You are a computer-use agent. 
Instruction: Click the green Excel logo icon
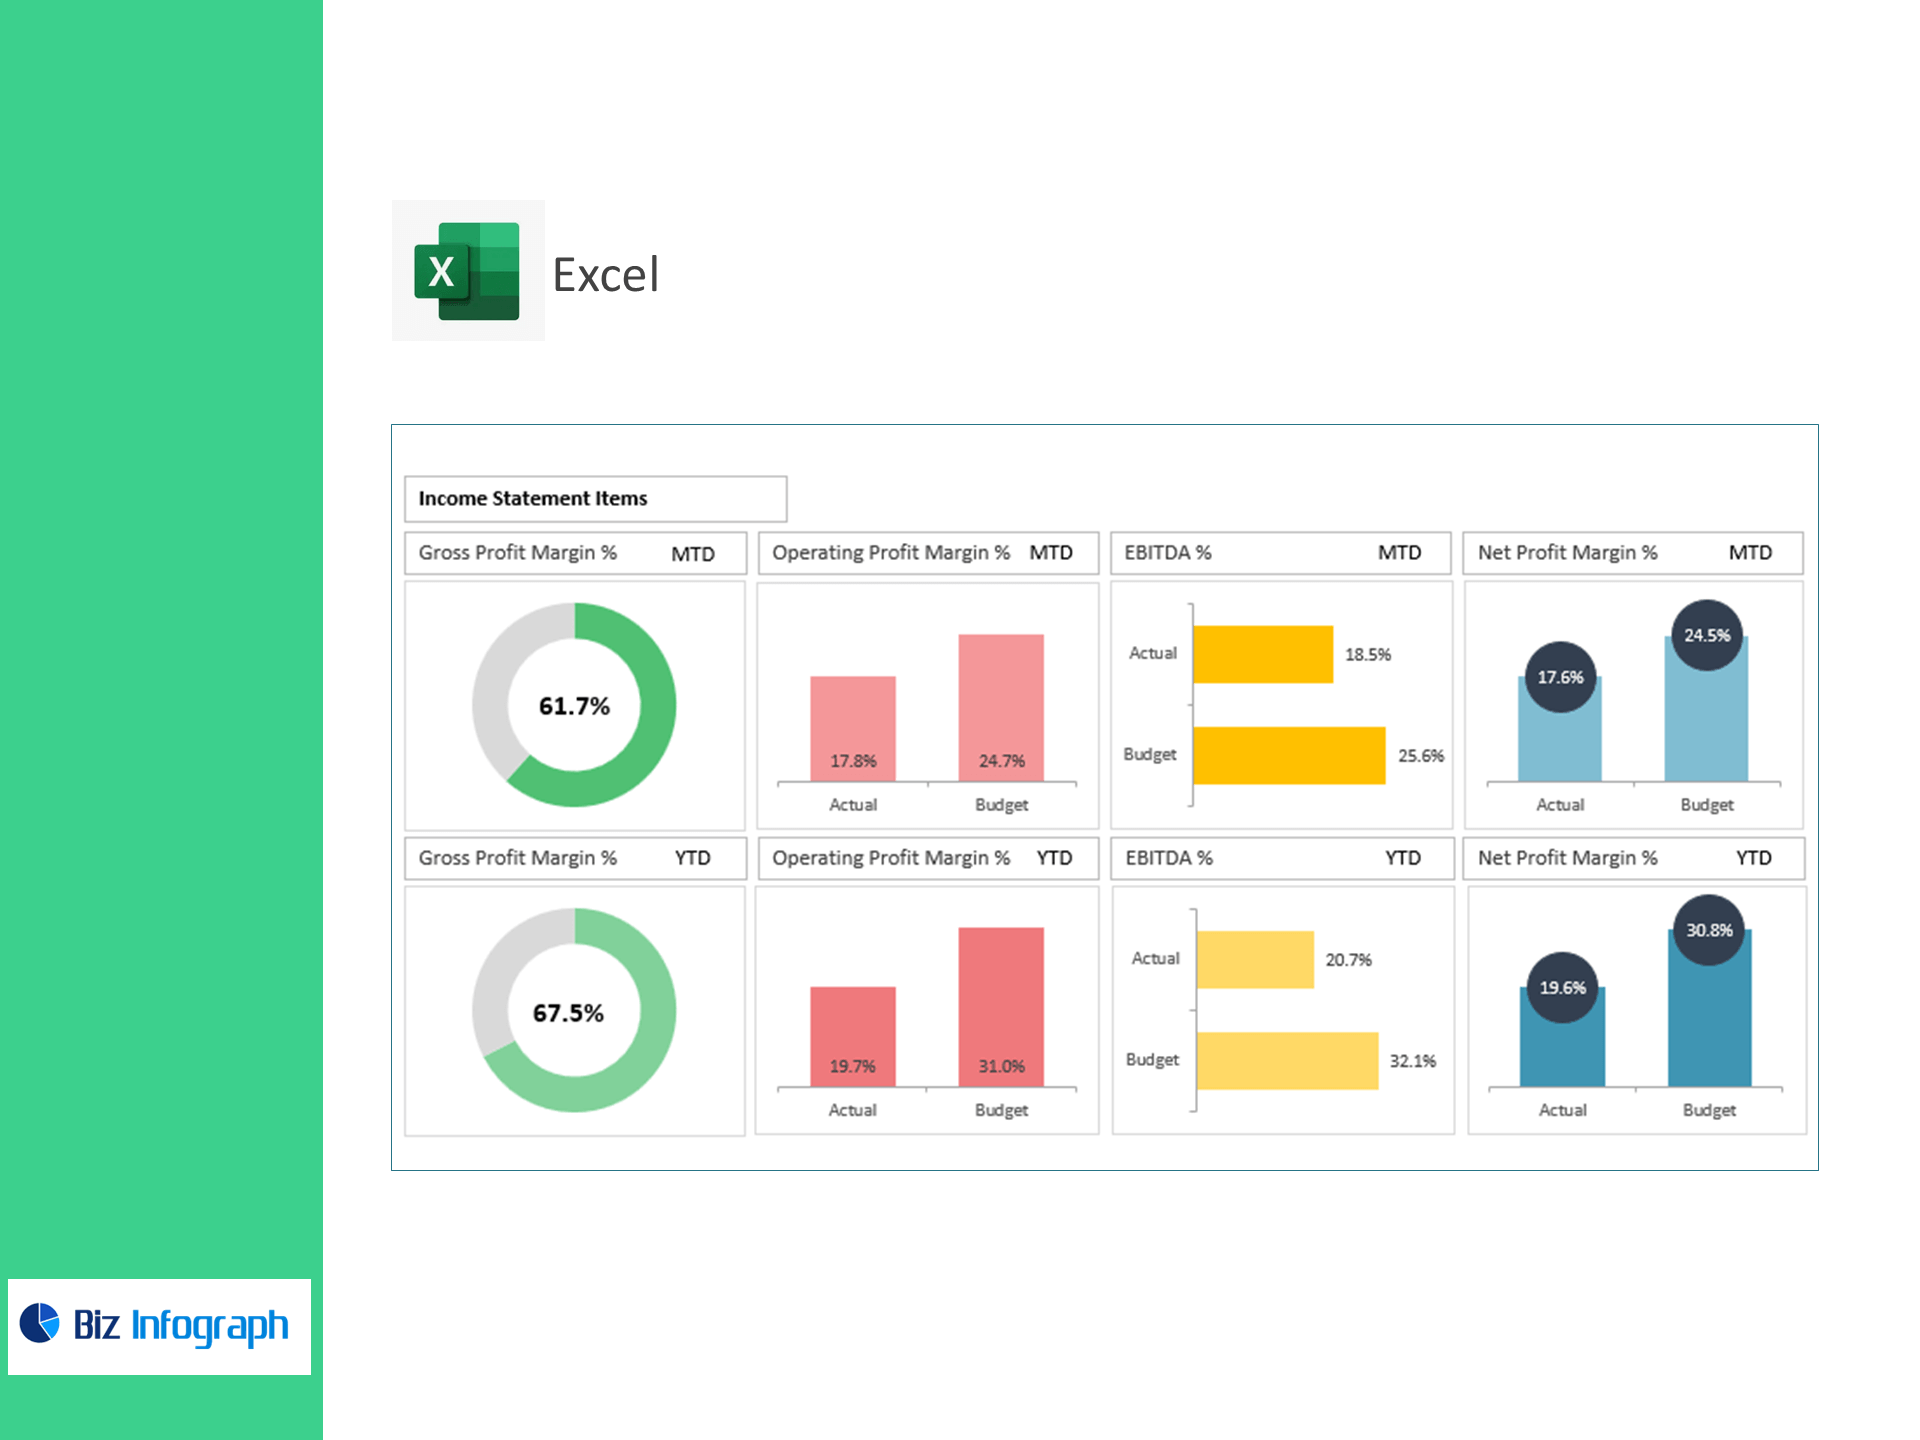(467, 271)
